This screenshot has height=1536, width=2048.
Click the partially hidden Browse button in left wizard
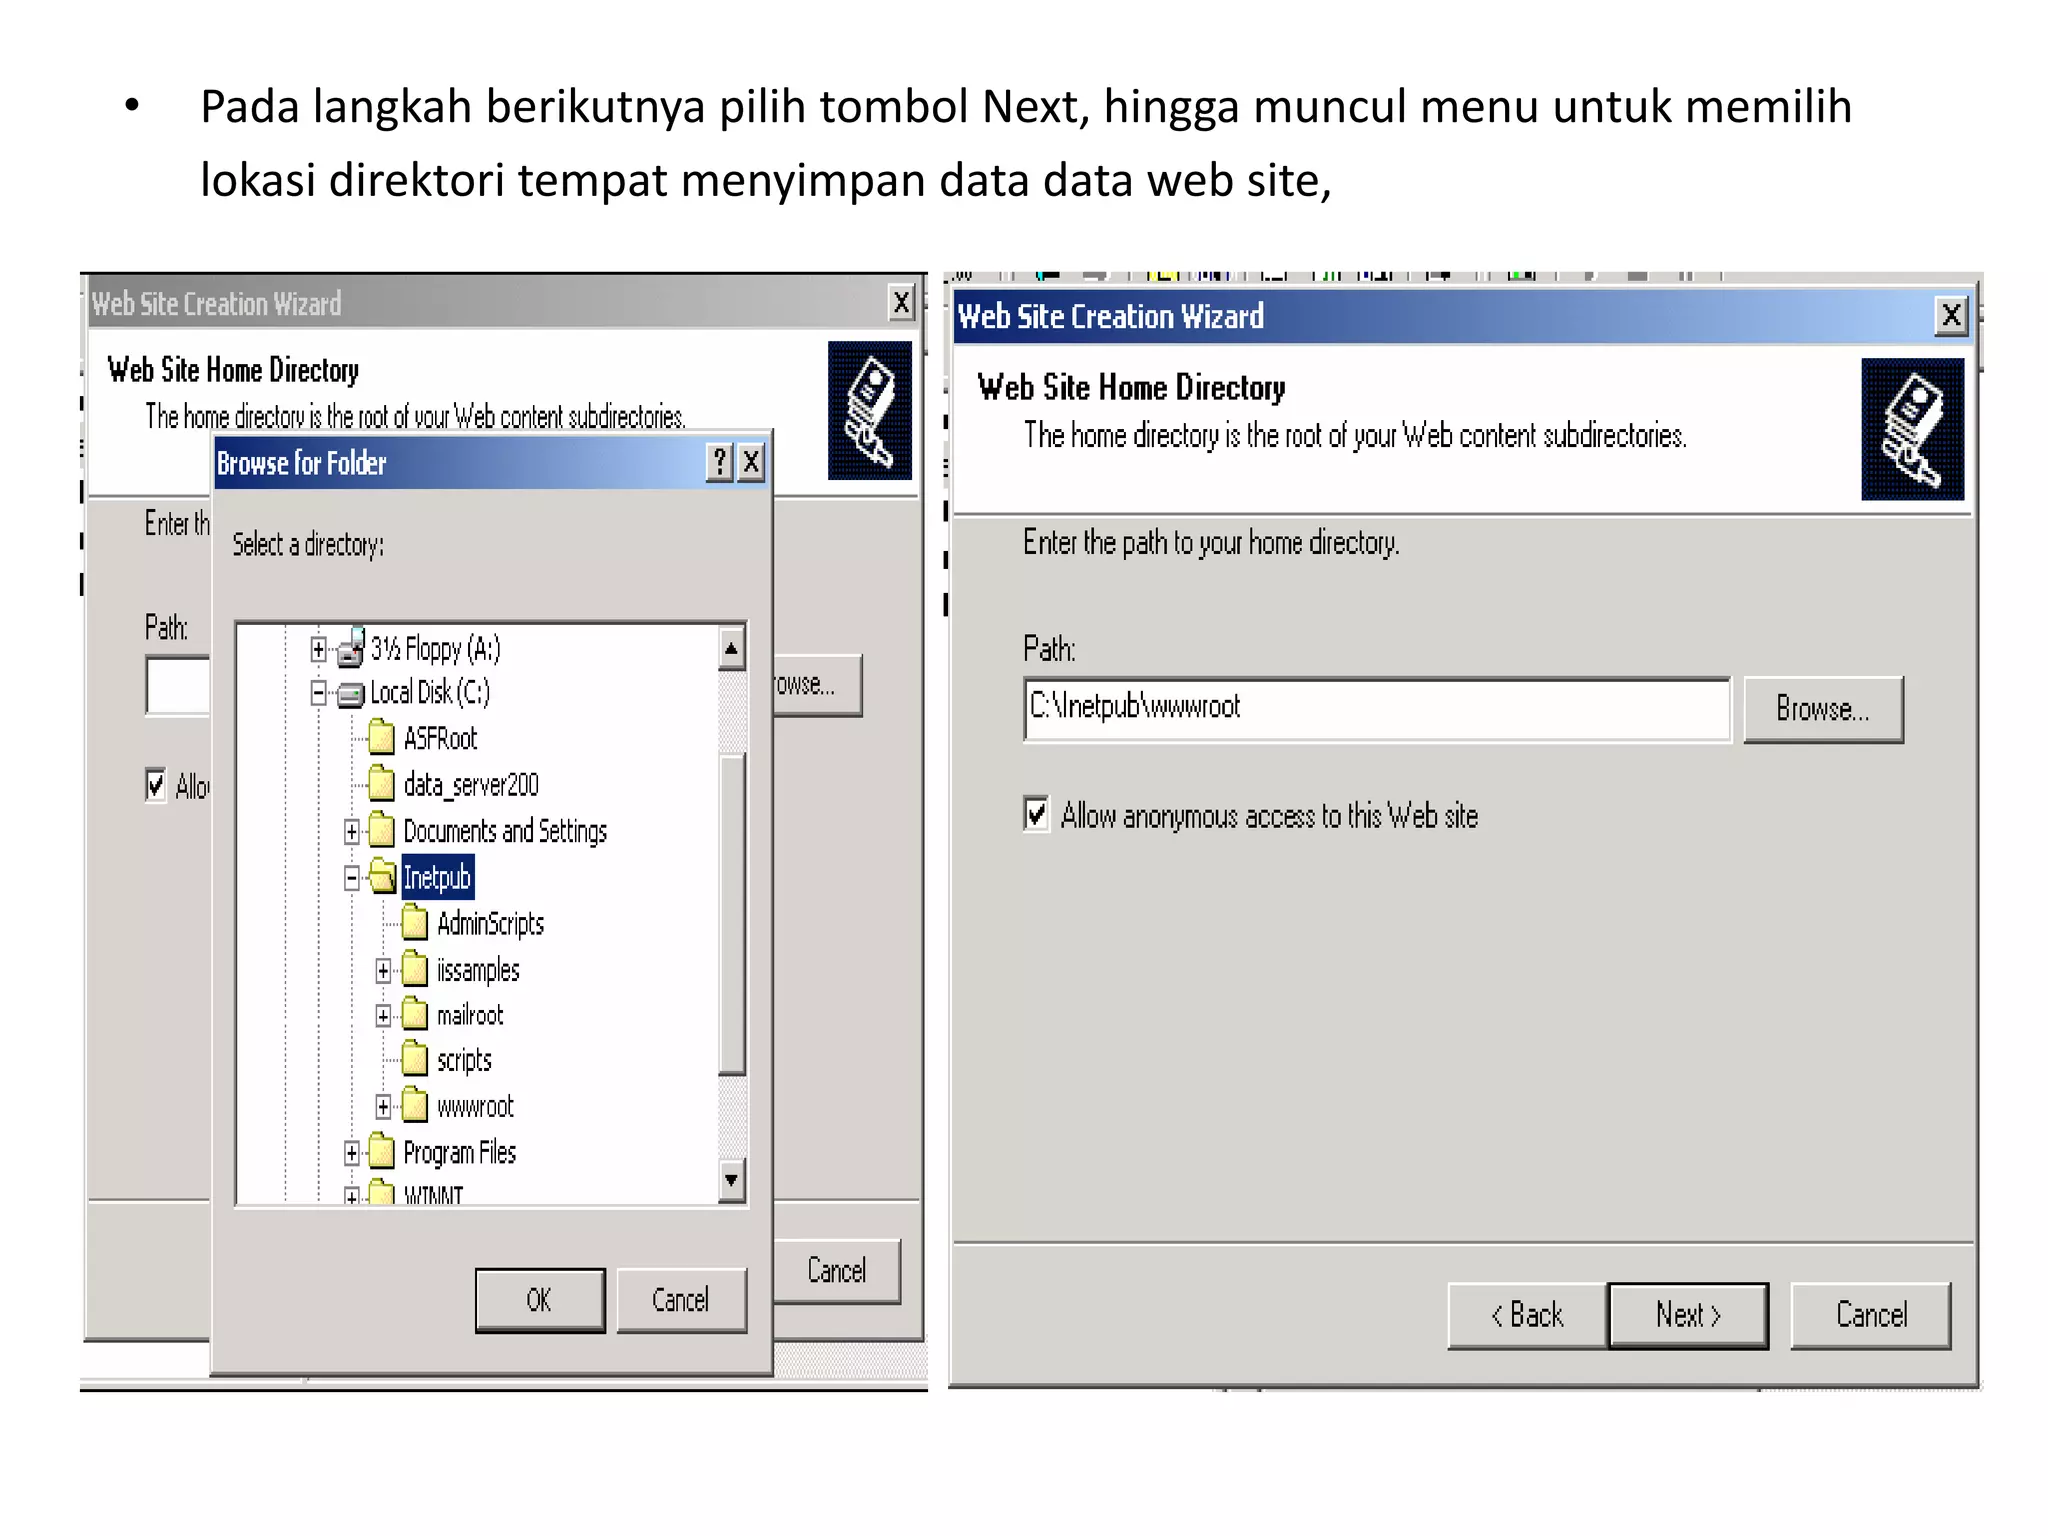click(x=817, y=685)
